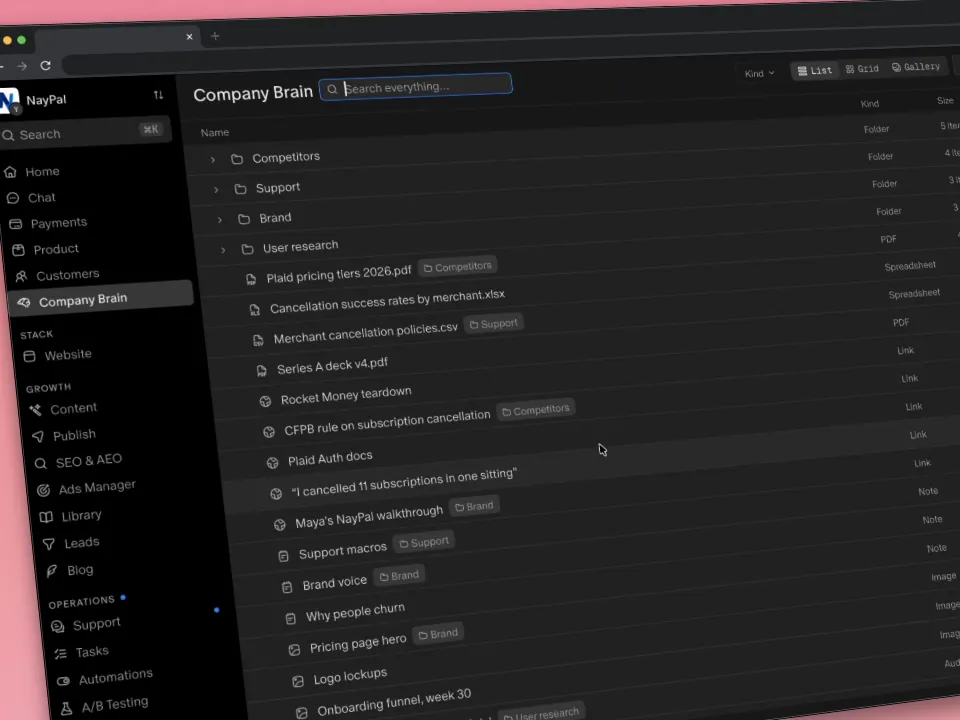Click the Brand tag on Pricing page hero
Screen dimensions: 960x720
(438, 634)
